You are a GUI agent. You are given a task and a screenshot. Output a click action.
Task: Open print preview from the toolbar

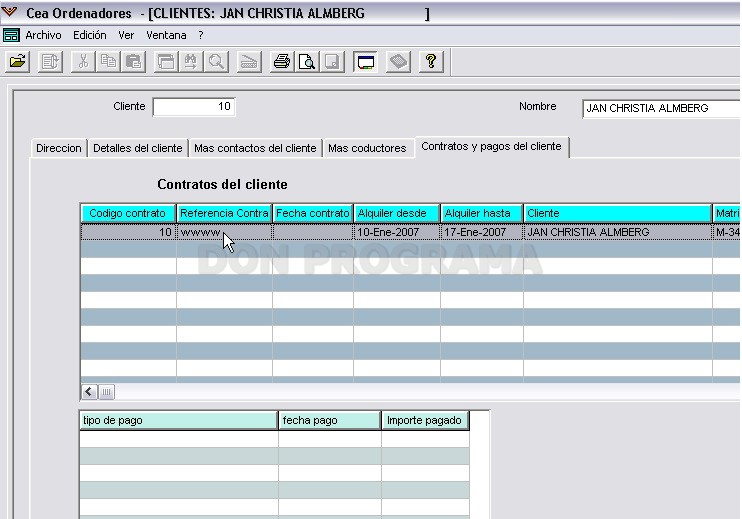307,62
